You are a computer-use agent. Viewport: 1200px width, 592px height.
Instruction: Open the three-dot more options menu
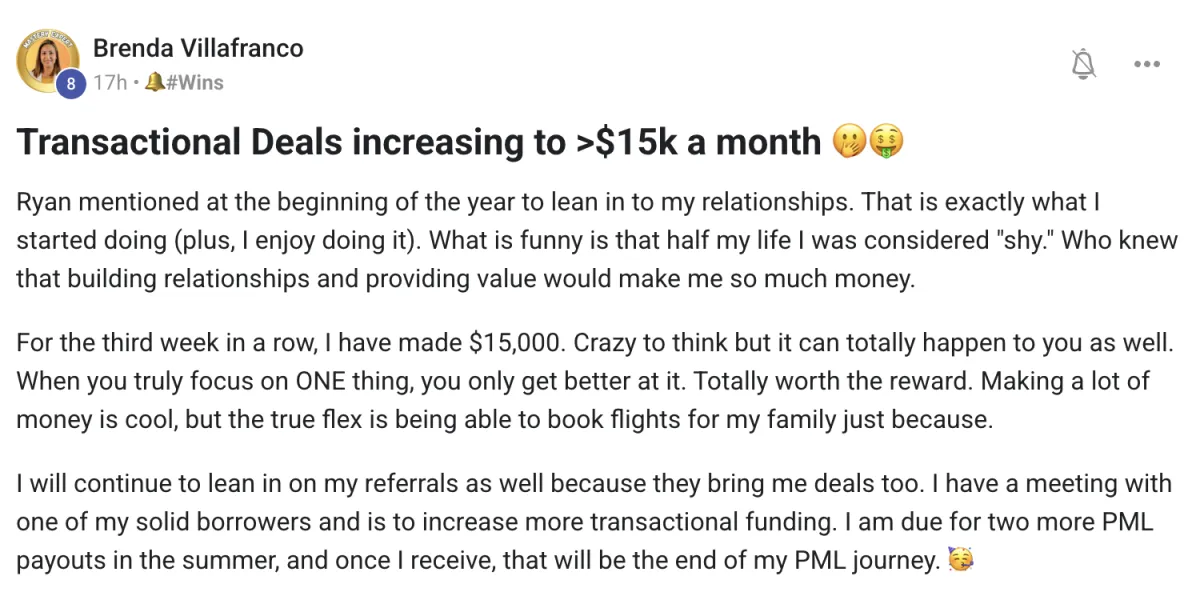pyautogui.click(x=1146, y=64)
